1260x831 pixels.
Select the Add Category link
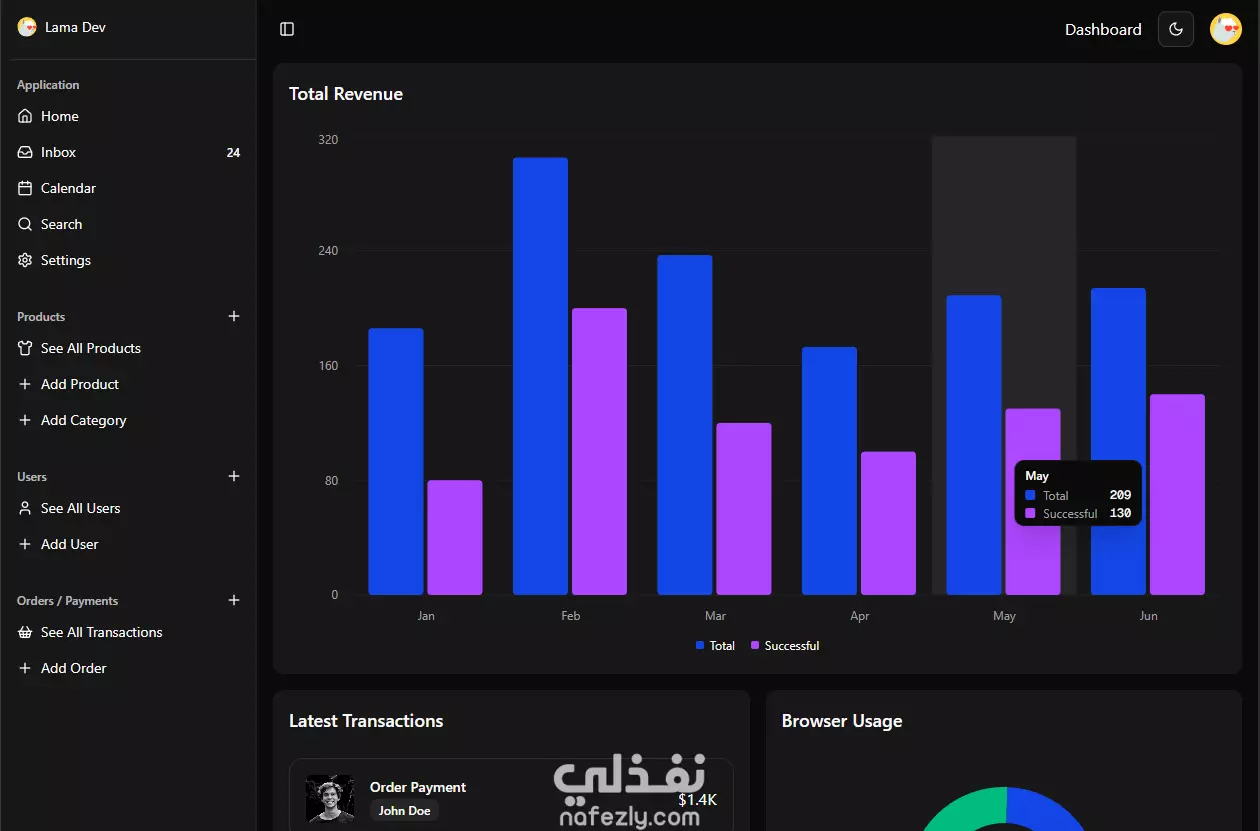pyautogui.click(x=129, y=420)
